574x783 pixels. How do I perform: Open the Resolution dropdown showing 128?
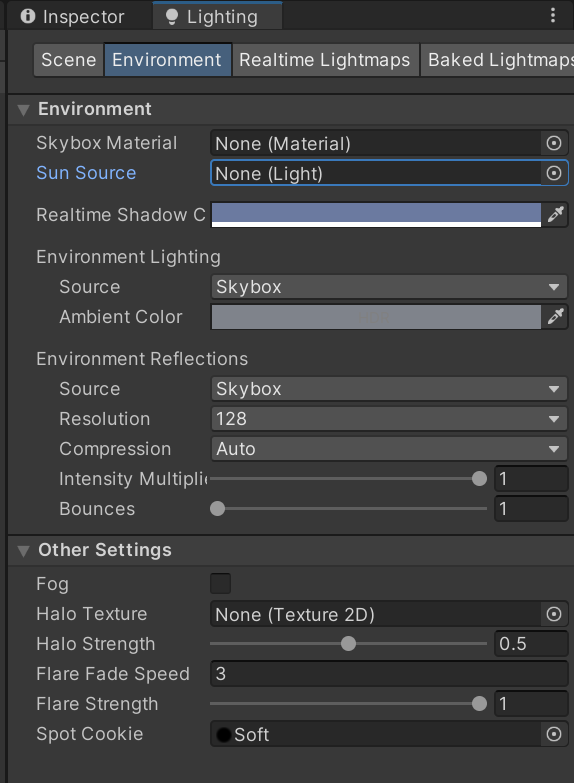click(389, 418)
